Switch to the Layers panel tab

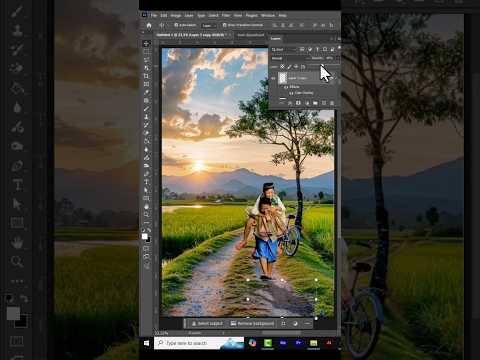click(275, 39)
